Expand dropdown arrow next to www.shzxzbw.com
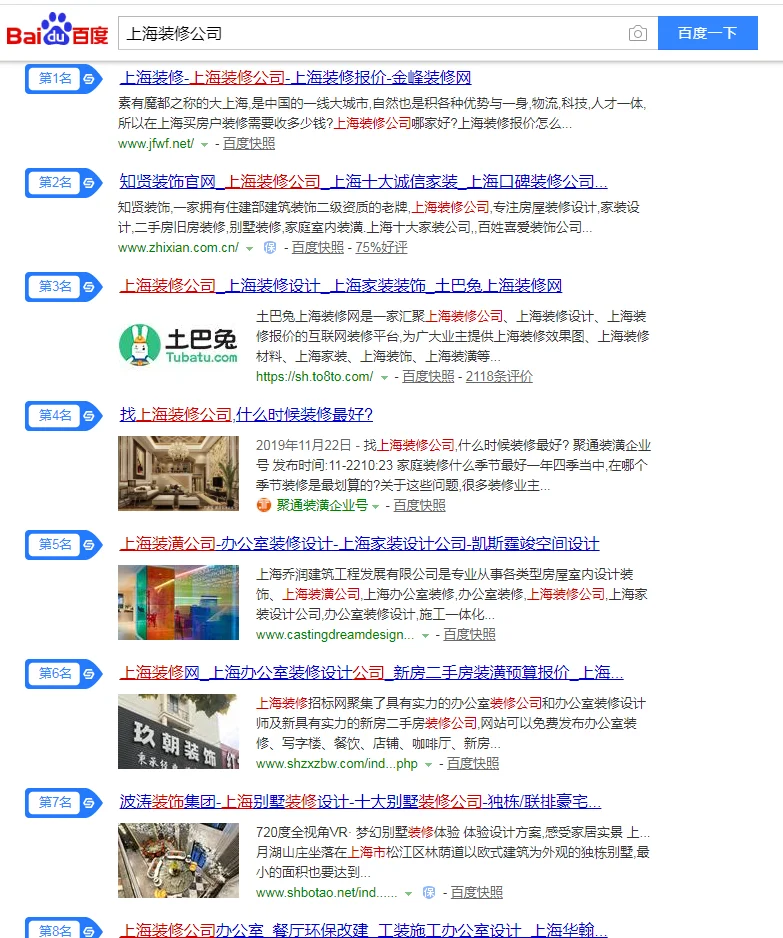This screenshot has height=938, width=783. (428, 765)
